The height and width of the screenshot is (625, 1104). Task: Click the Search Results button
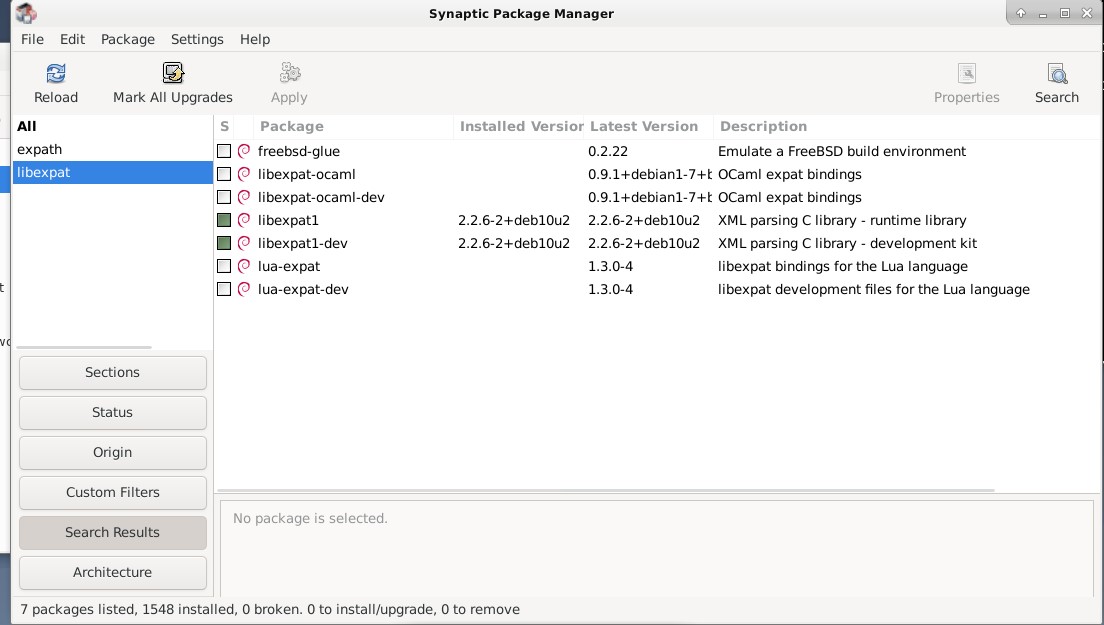(113, 533)
